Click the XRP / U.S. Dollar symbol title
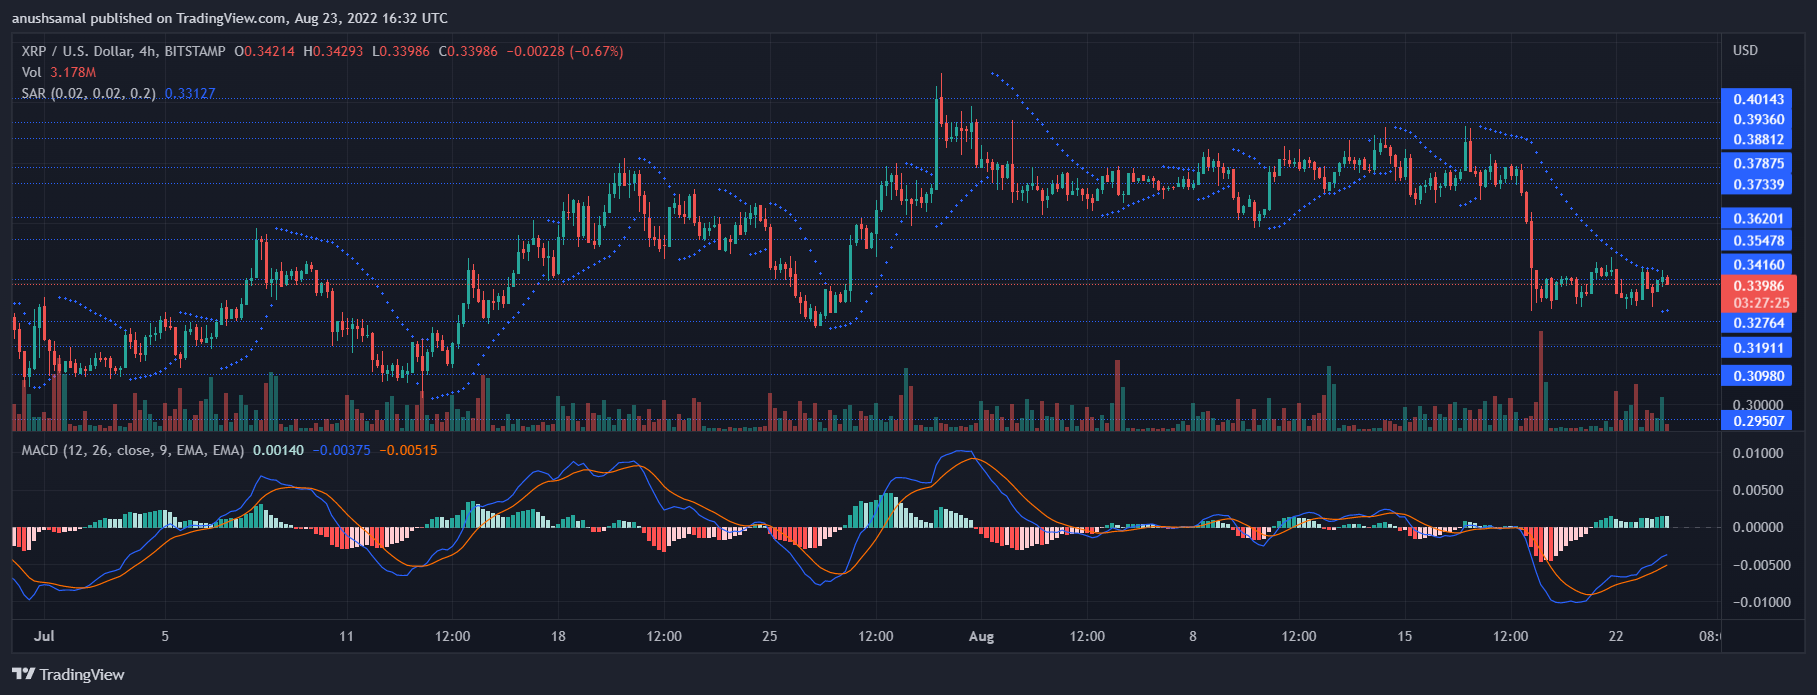The image size is (1817, 695). pos(124,51)
